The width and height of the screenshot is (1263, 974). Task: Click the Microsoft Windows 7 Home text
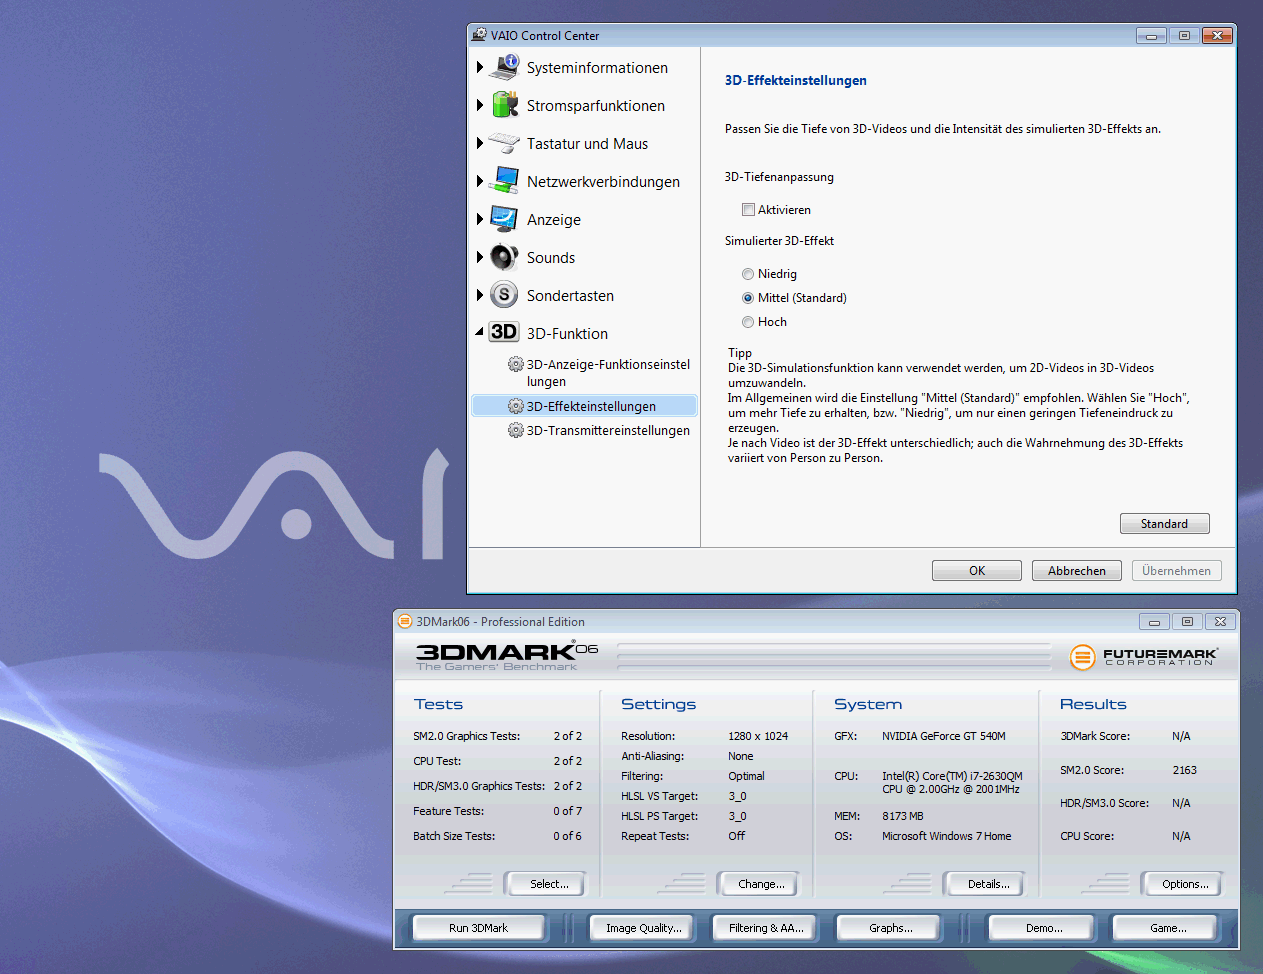pos(946,836)
